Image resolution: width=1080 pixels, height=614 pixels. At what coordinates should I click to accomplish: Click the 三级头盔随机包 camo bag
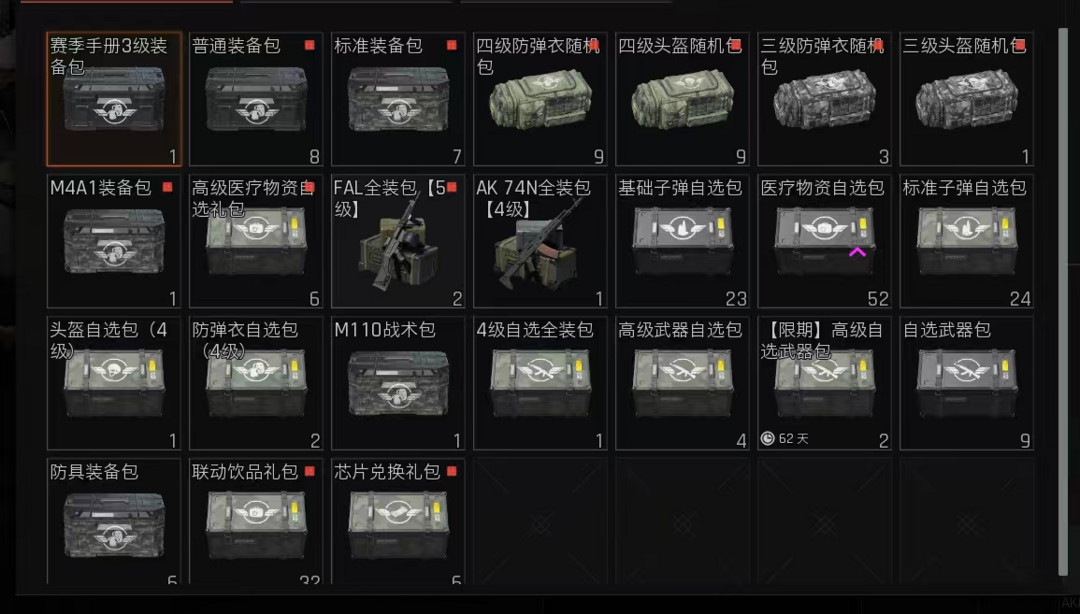pos(966,99)
